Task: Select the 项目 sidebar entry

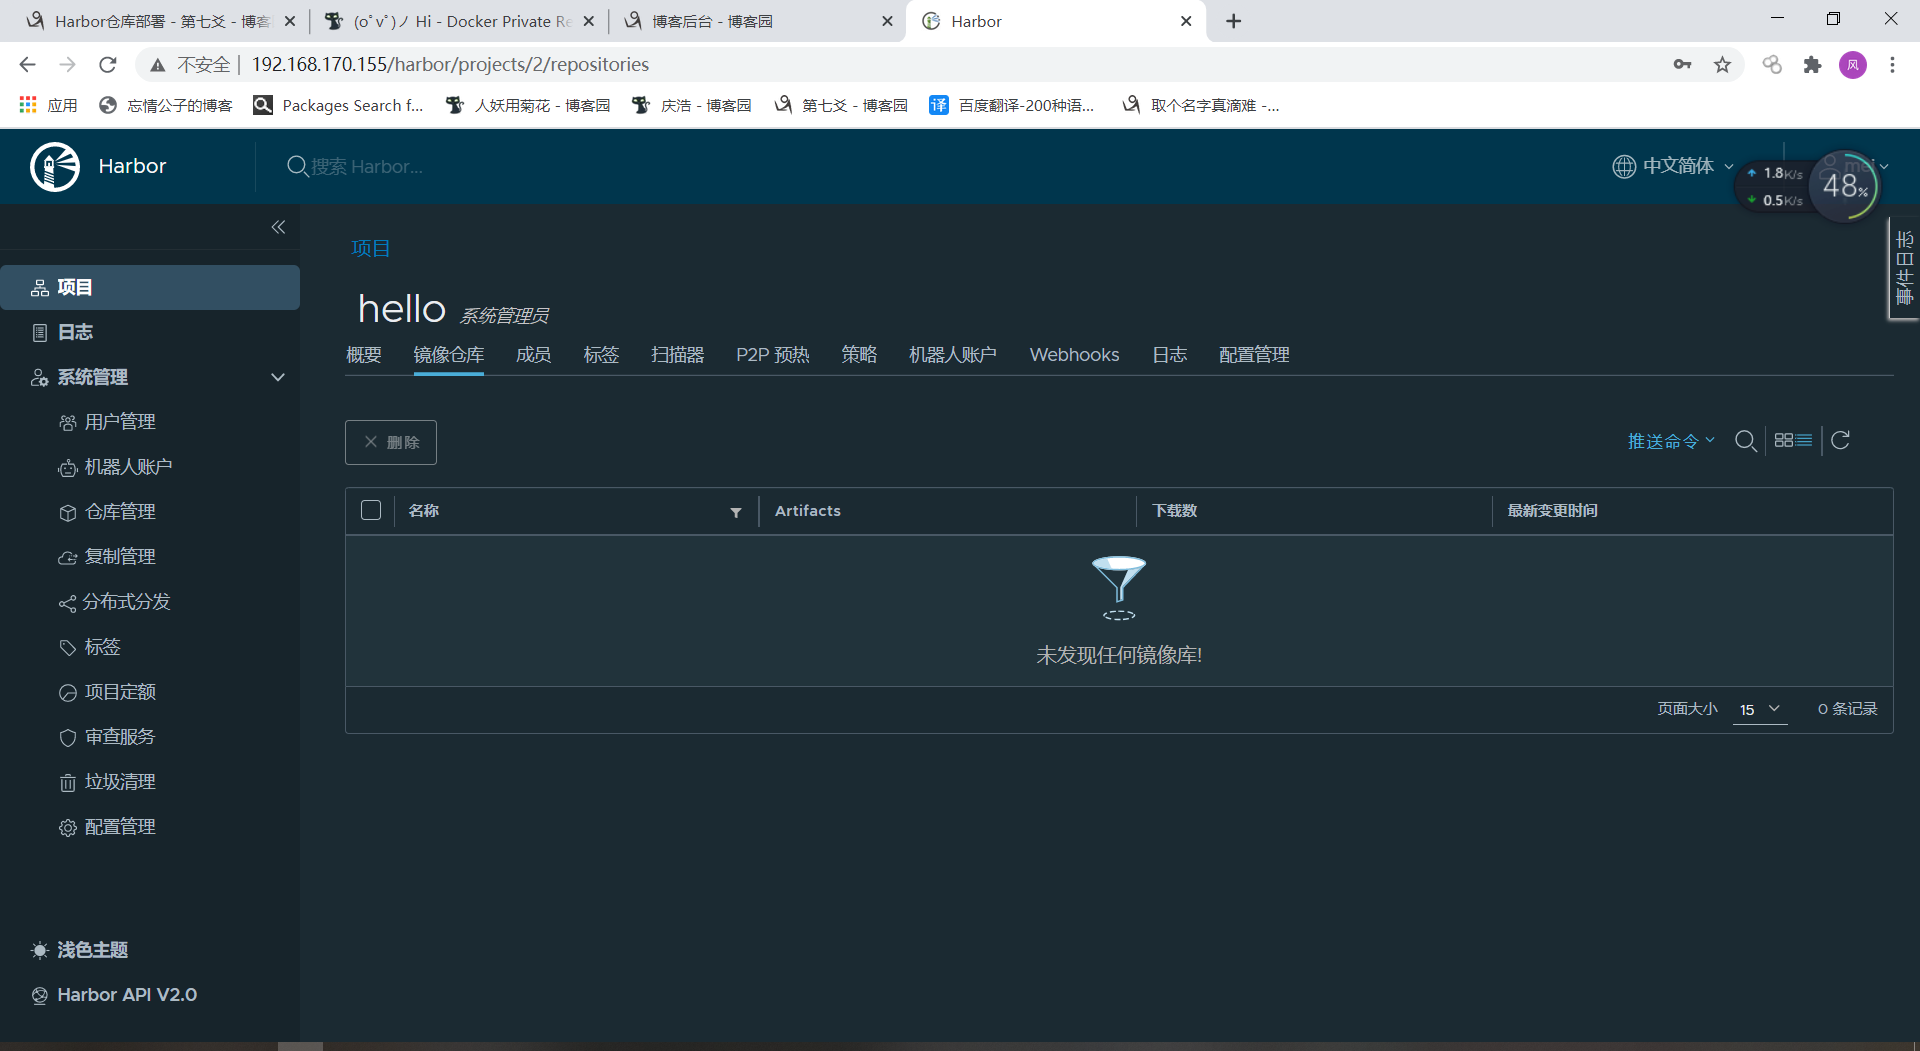Action: pos(150,287)
